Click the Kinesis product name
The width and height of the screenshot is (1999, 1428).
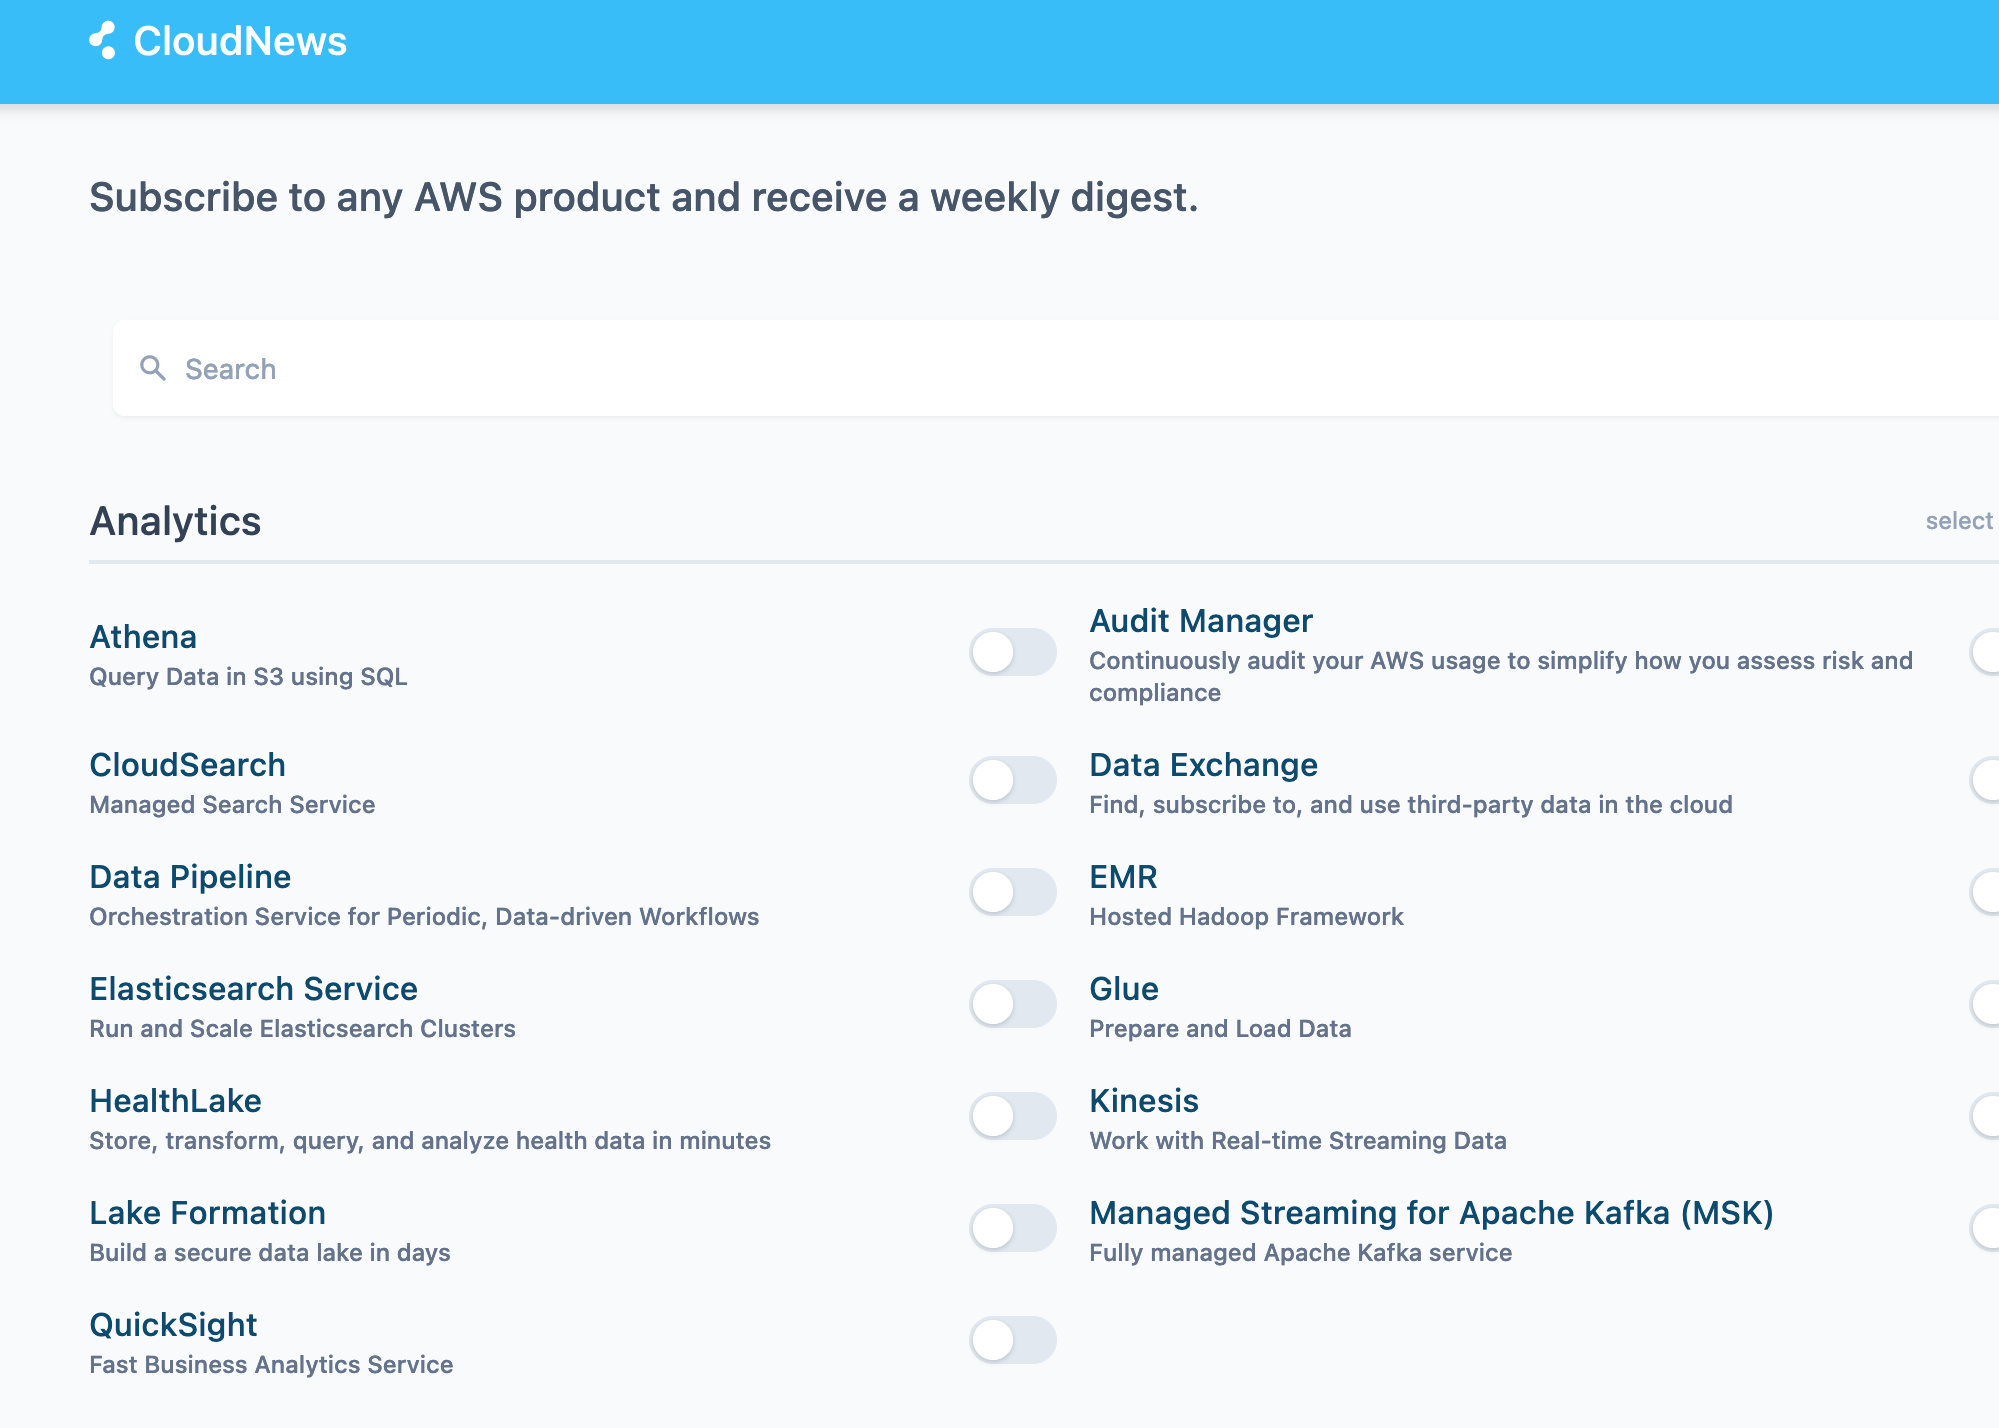coord(1143,1100)
